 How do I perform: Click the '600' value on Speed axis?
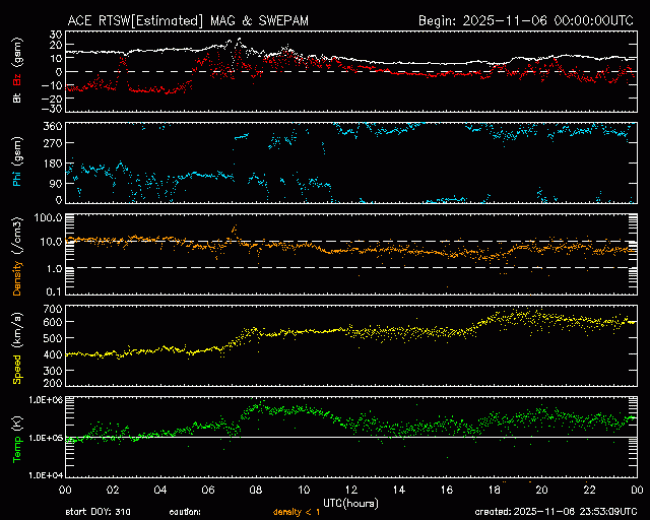click(x=53, y=322)
